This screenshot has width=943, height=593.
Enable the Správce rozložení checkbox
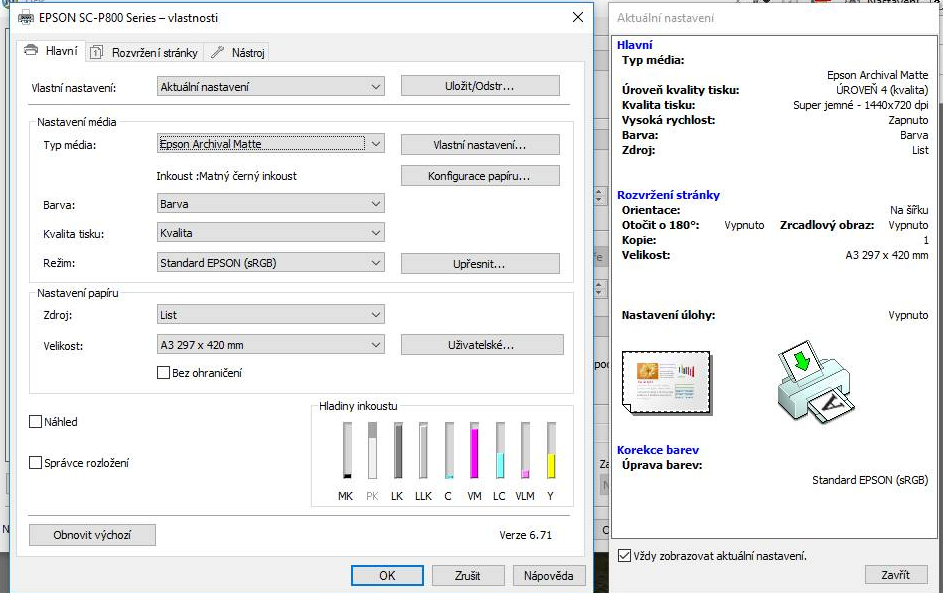(35, 462)
